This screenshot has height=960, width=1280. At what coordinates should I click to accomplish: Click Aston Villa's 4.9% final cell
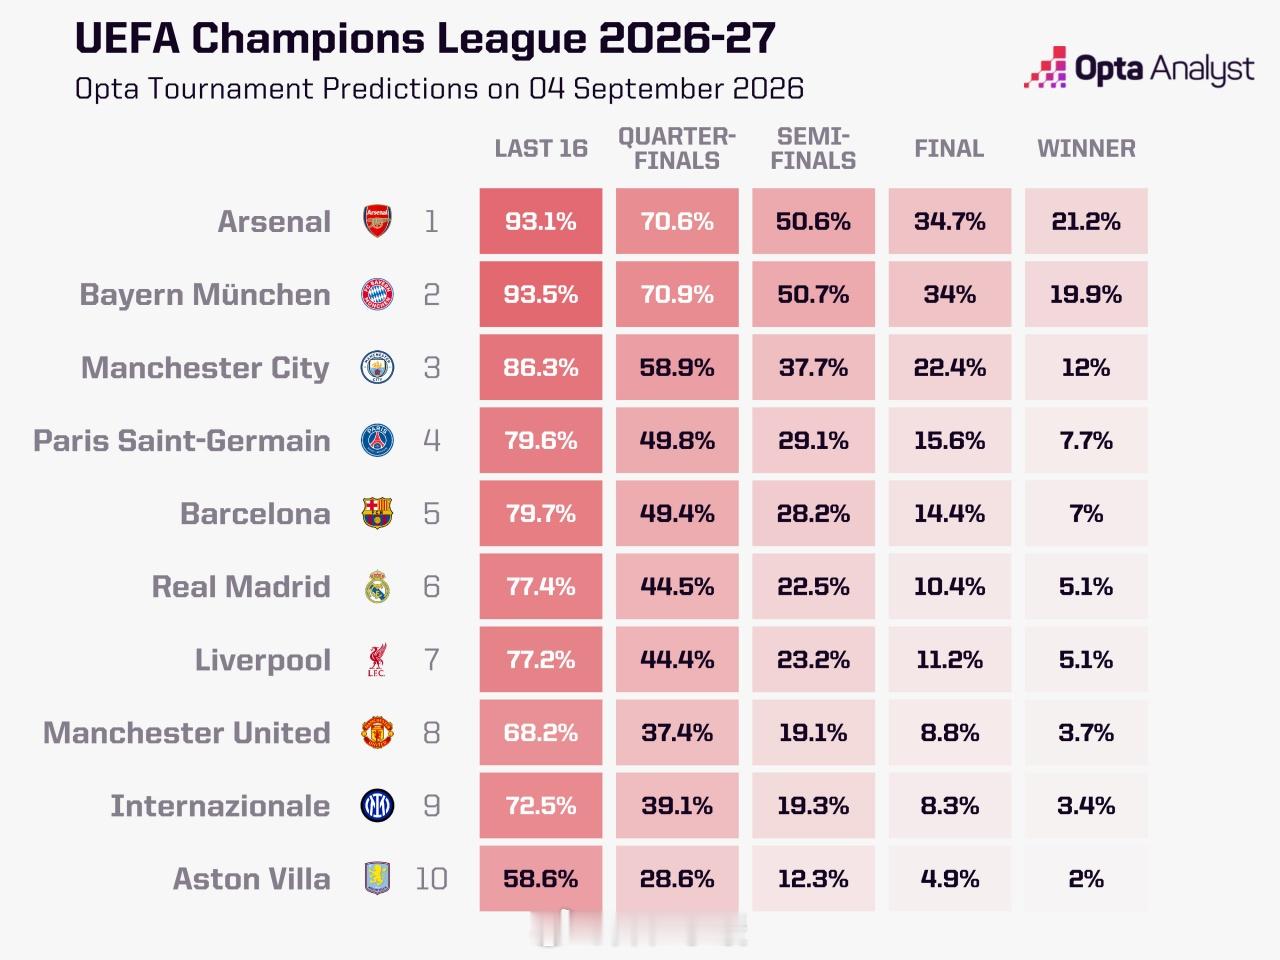[950, 879]
